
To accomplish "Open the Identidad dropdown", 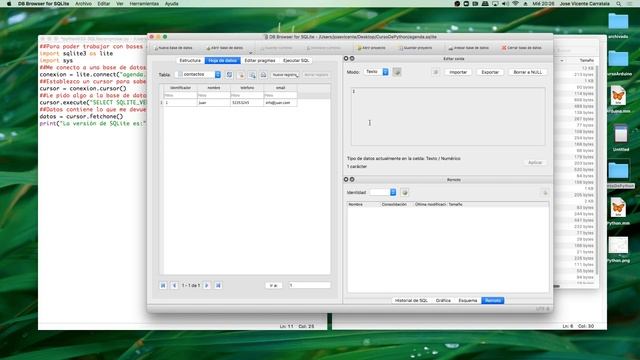I will [383, 192].
